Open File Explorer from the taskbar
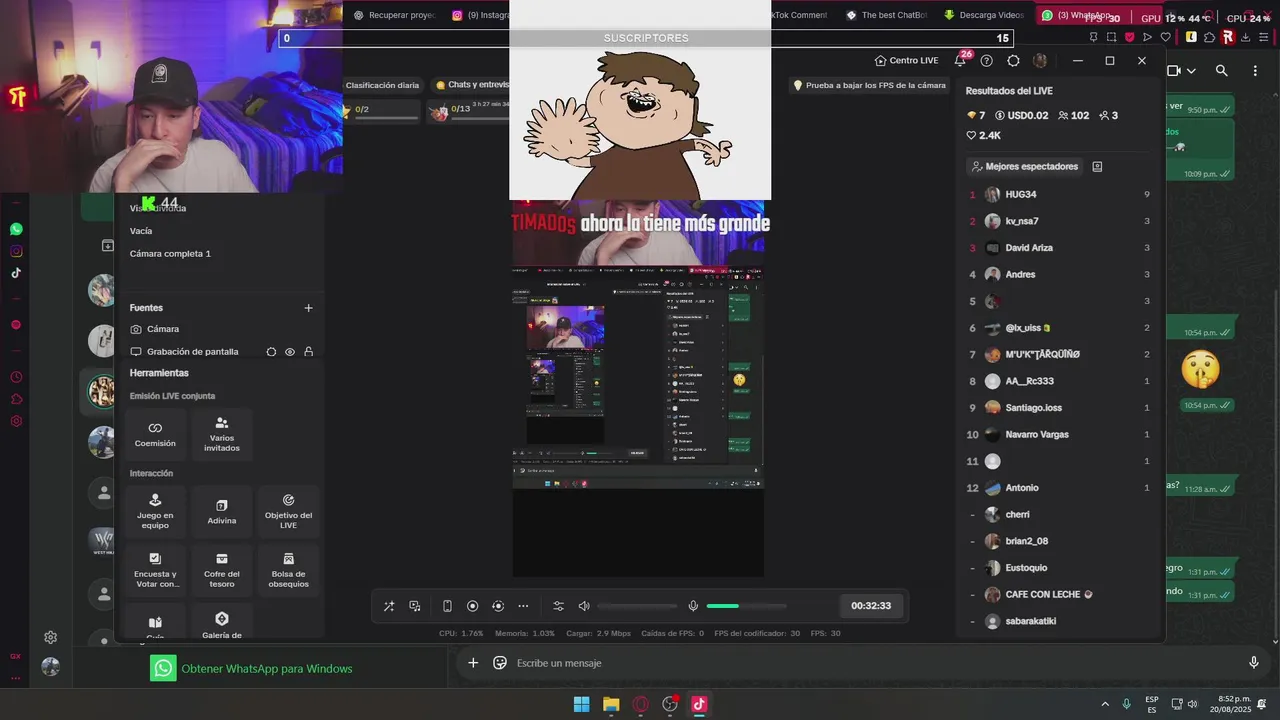Viewport: 1280px width, 720px height. click(x=611, y=704)
